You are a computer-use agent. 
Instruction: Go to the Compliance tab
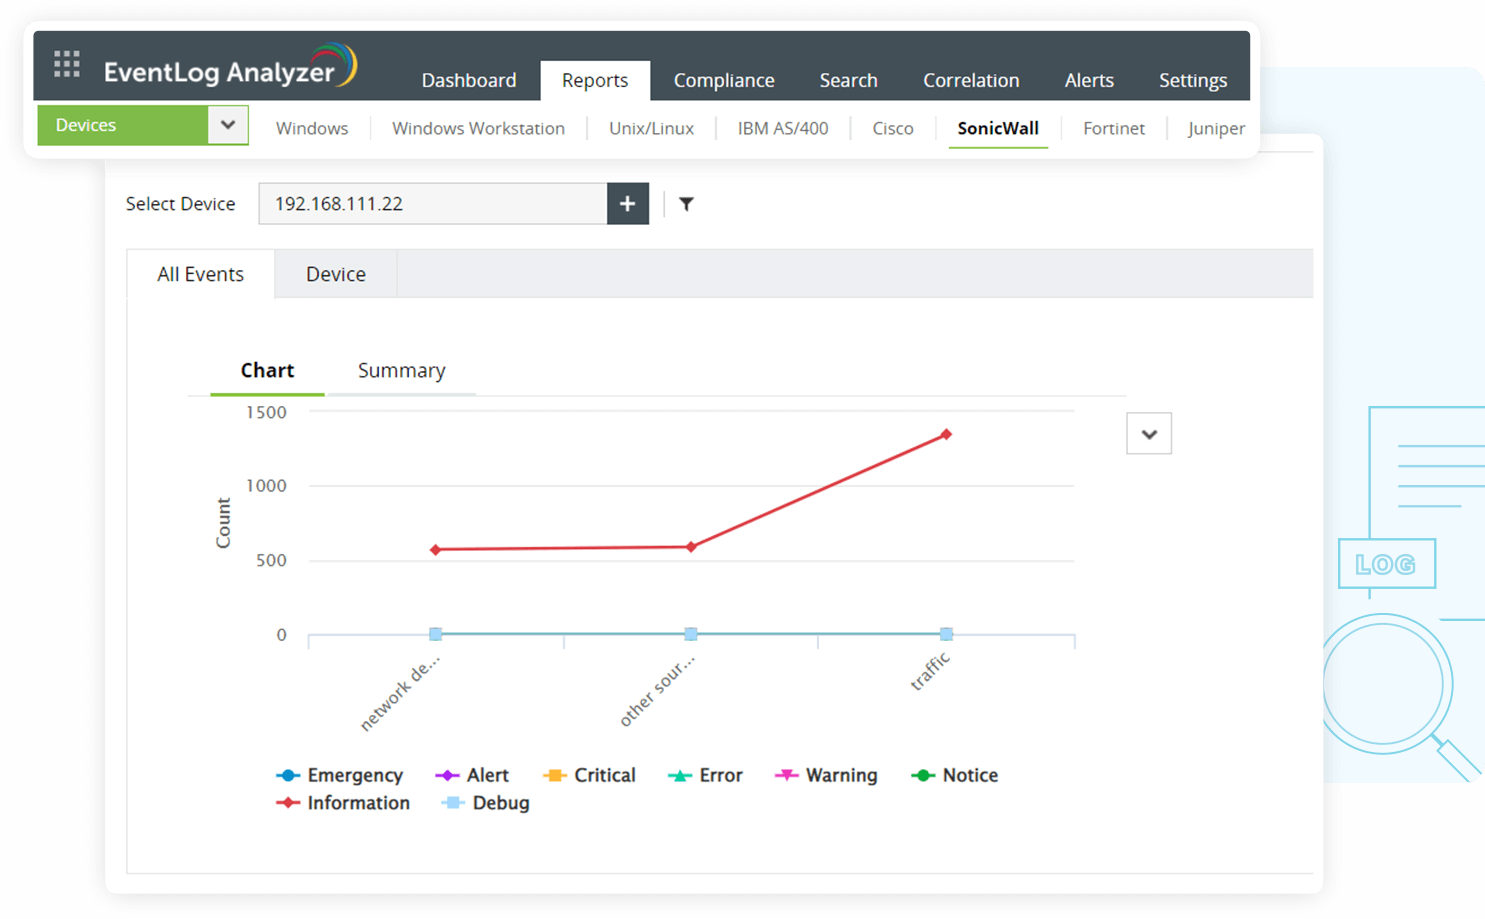pos(724,80)
